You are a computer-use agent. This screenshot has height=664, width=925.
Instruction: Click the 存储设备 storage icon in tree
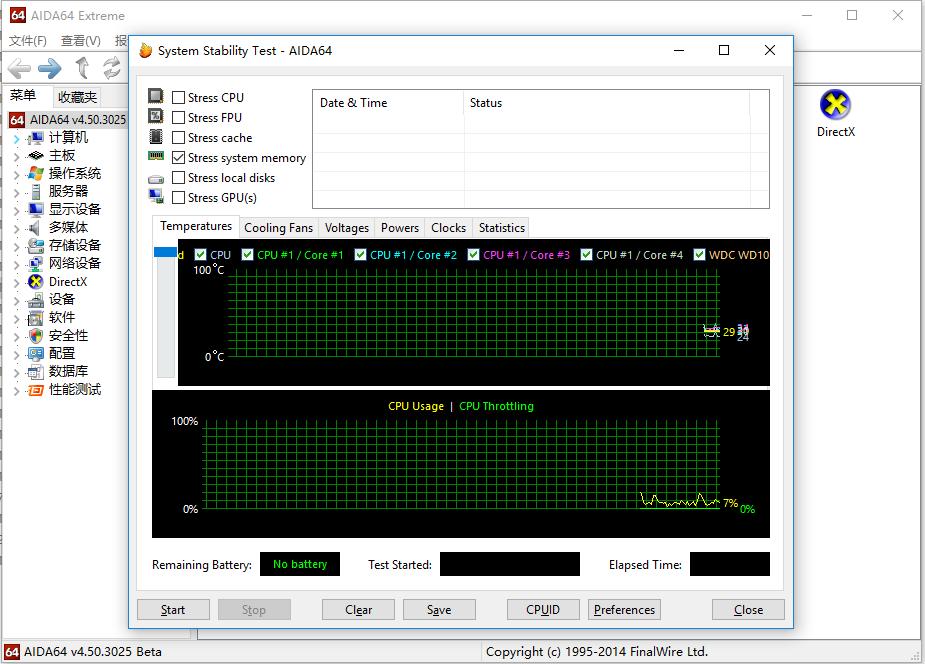35,245
